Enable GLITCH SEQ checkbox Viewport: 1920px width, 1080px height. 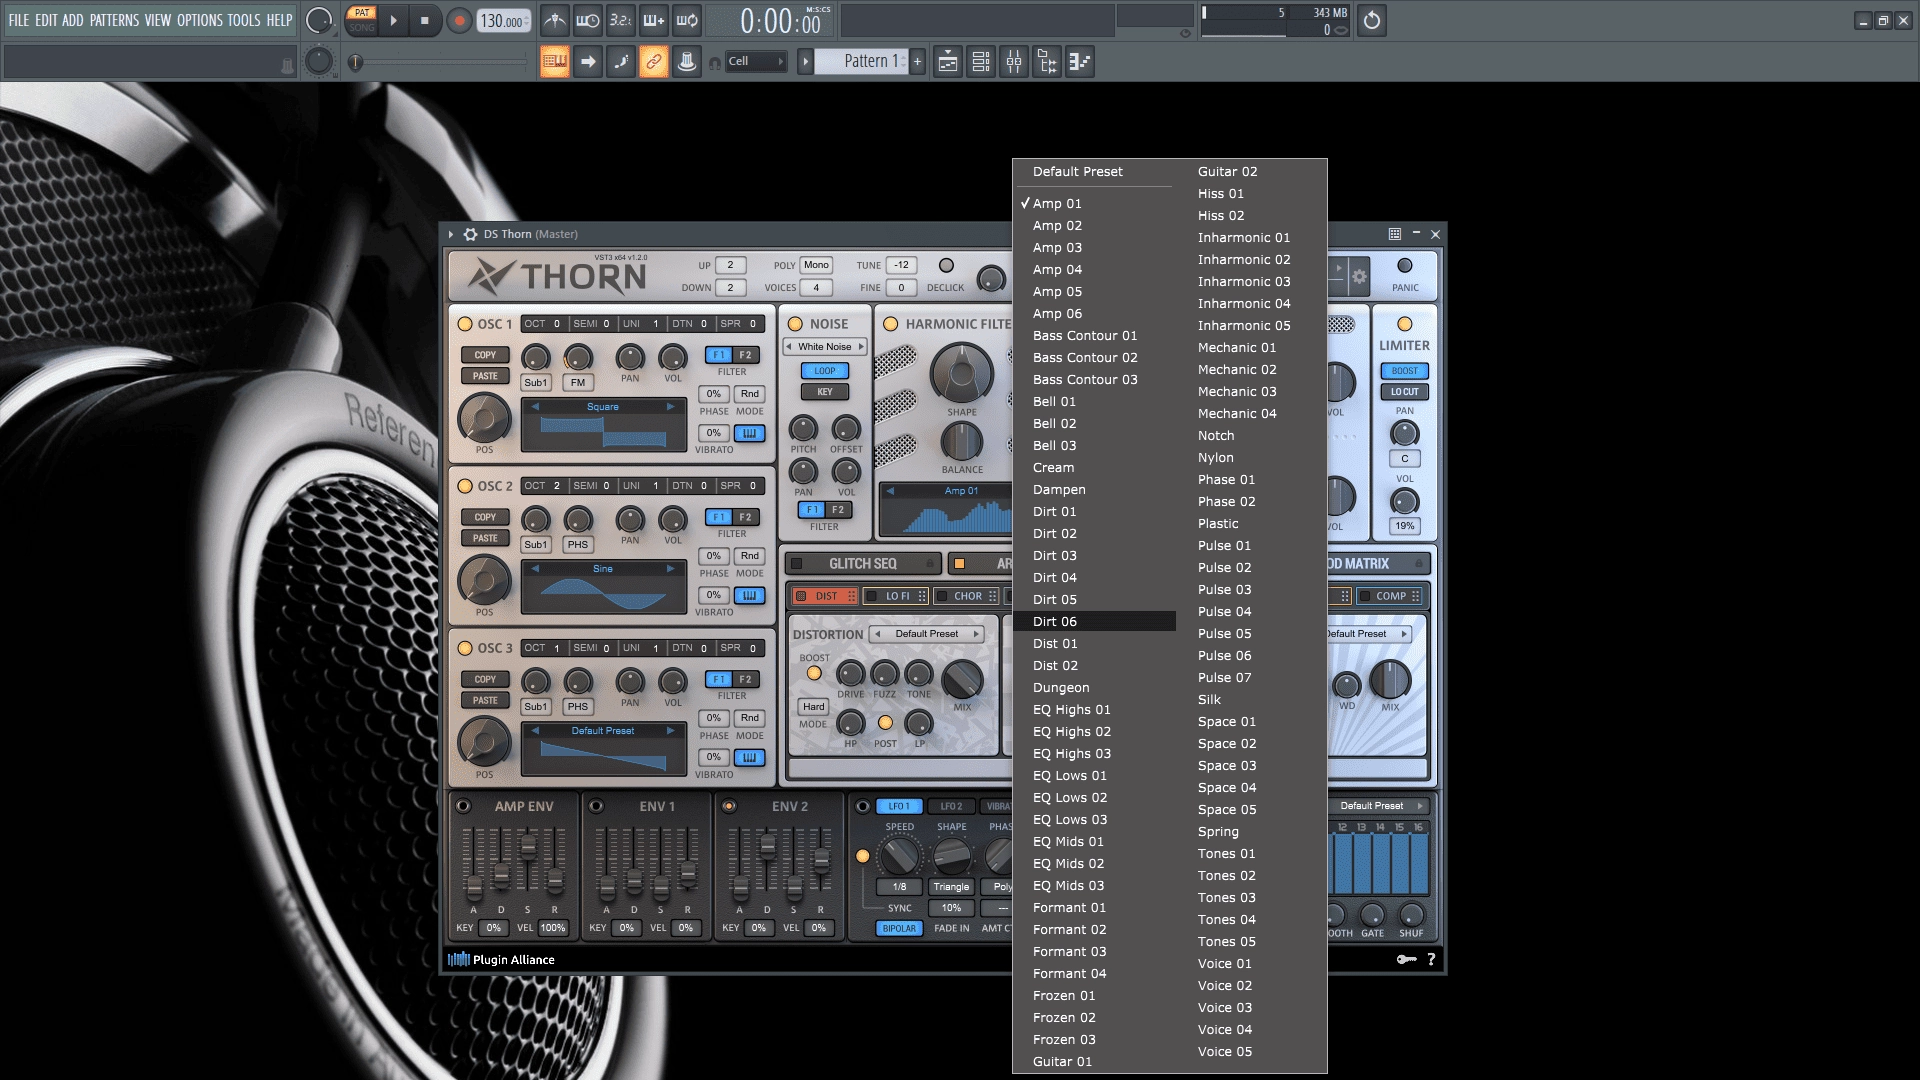tap(797, 564)
